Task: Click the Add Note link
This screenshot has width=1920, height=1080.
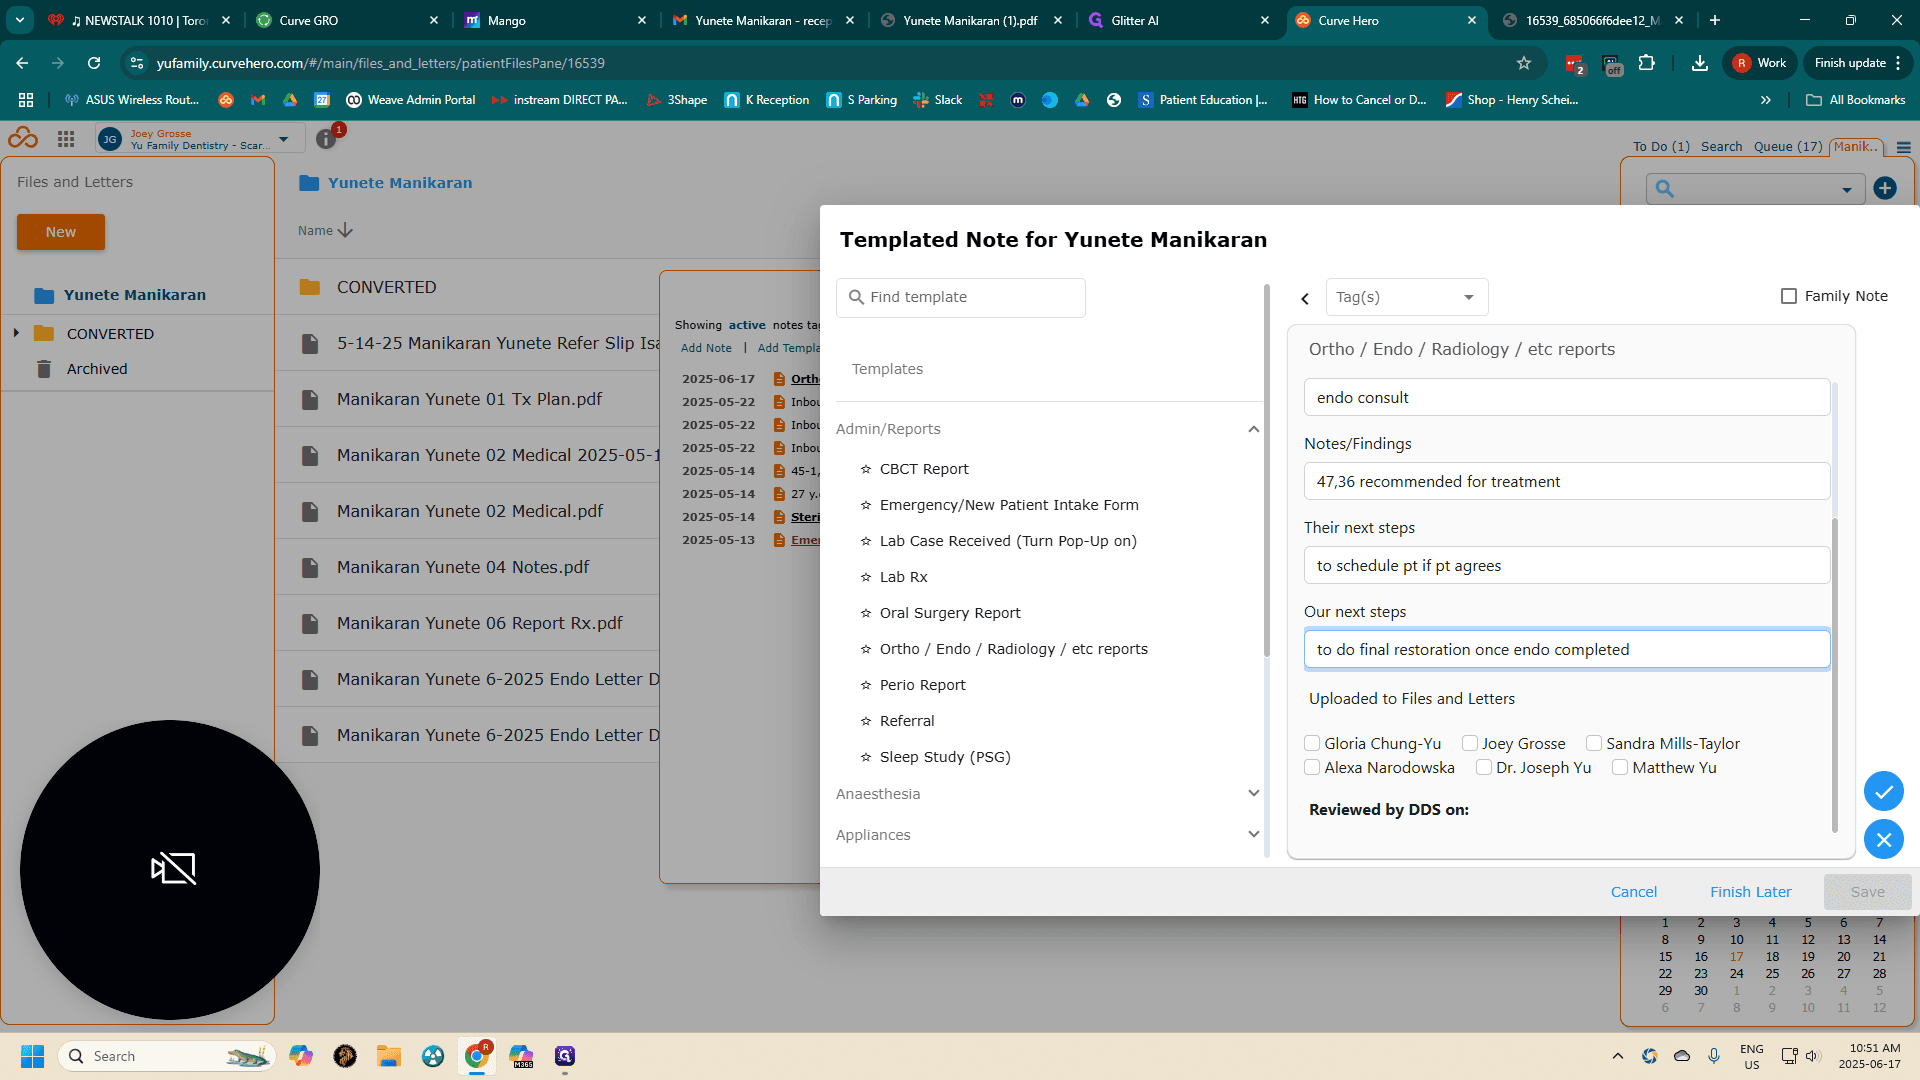Action: 706,348
